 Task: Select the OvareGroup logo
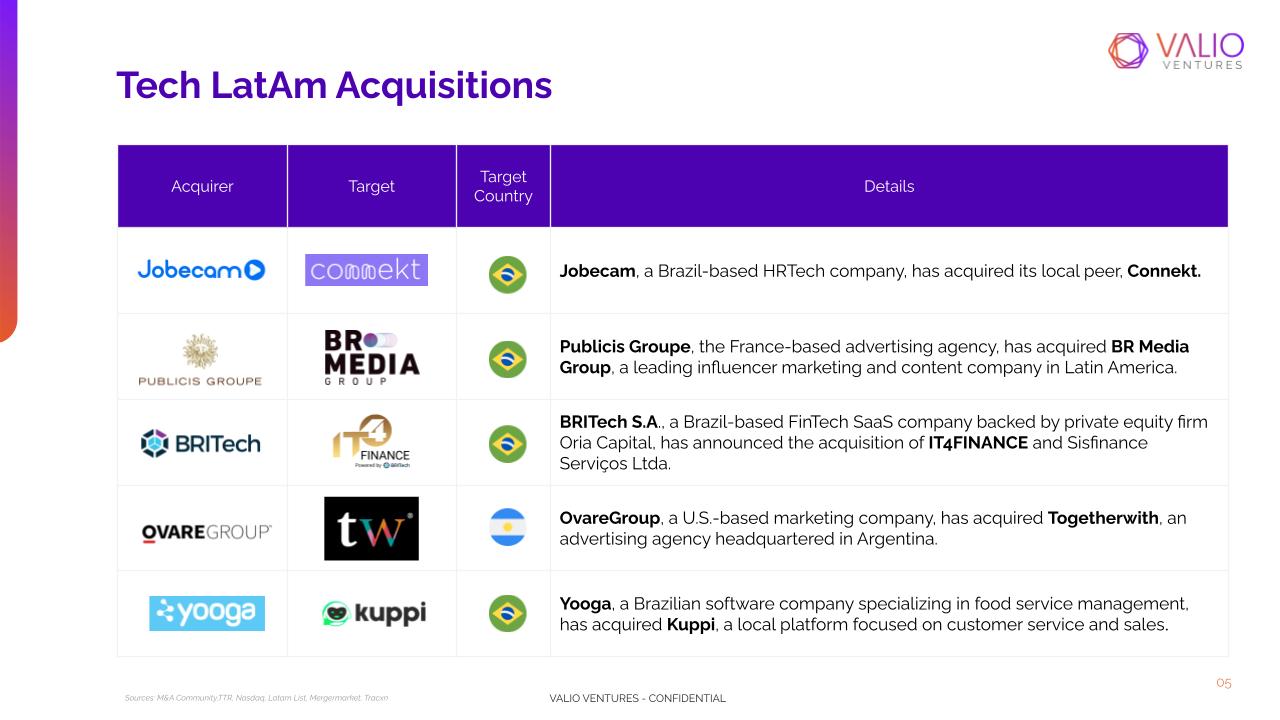(206, 532)
